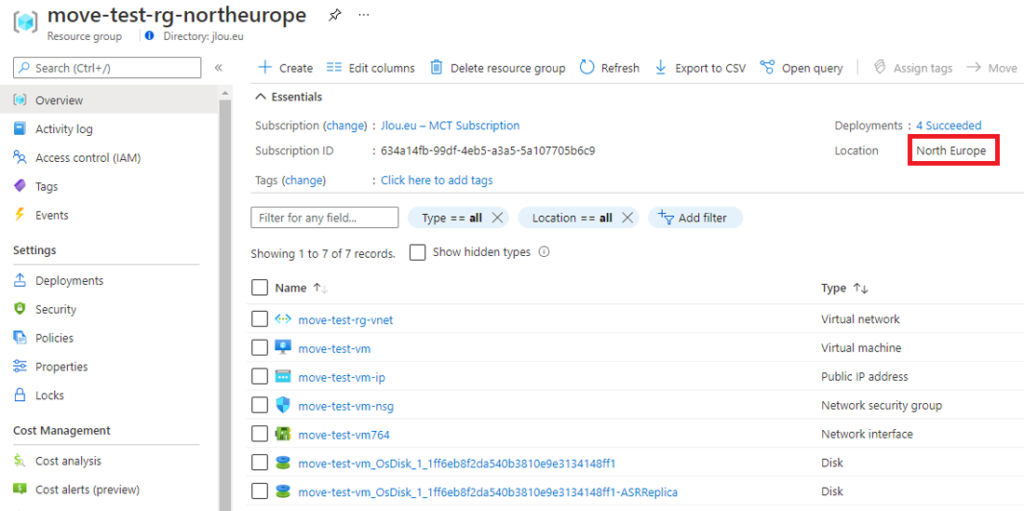The image size is (1024, 511).
Task: Pin the resource group to dashboard
Action: pyautogui.click(x=334, y=16)
